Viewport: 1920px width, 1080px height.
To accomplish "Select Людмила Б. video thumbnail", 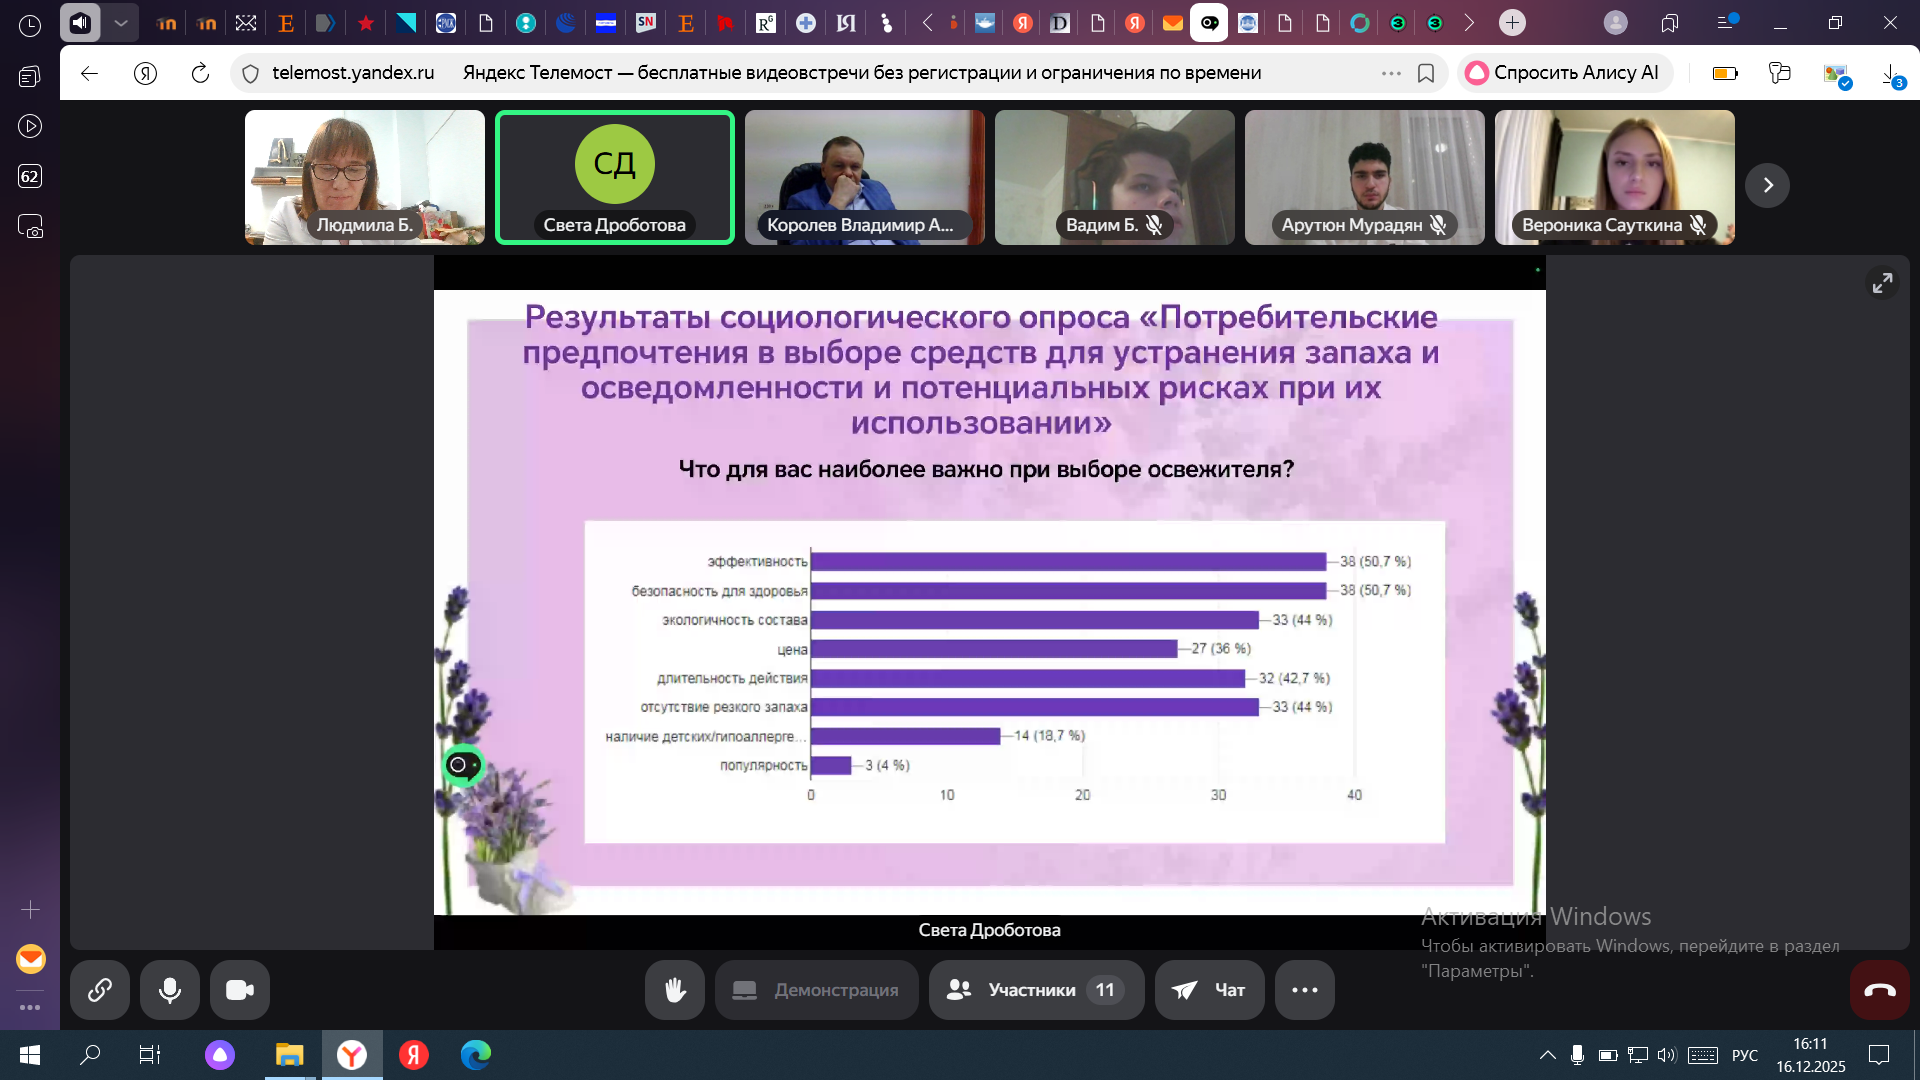I will click(x=364, y=177).
